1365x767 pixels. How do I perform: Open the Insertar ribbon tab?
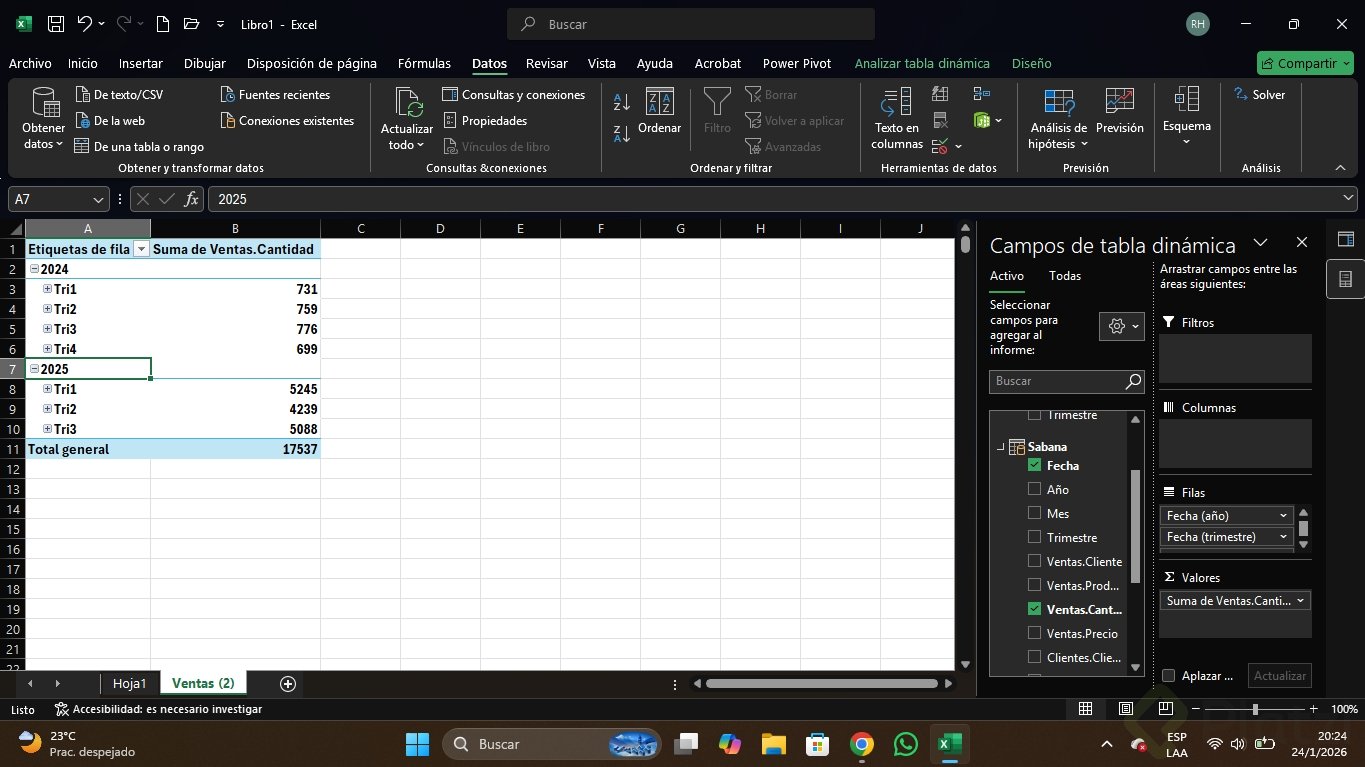[140, 63]
